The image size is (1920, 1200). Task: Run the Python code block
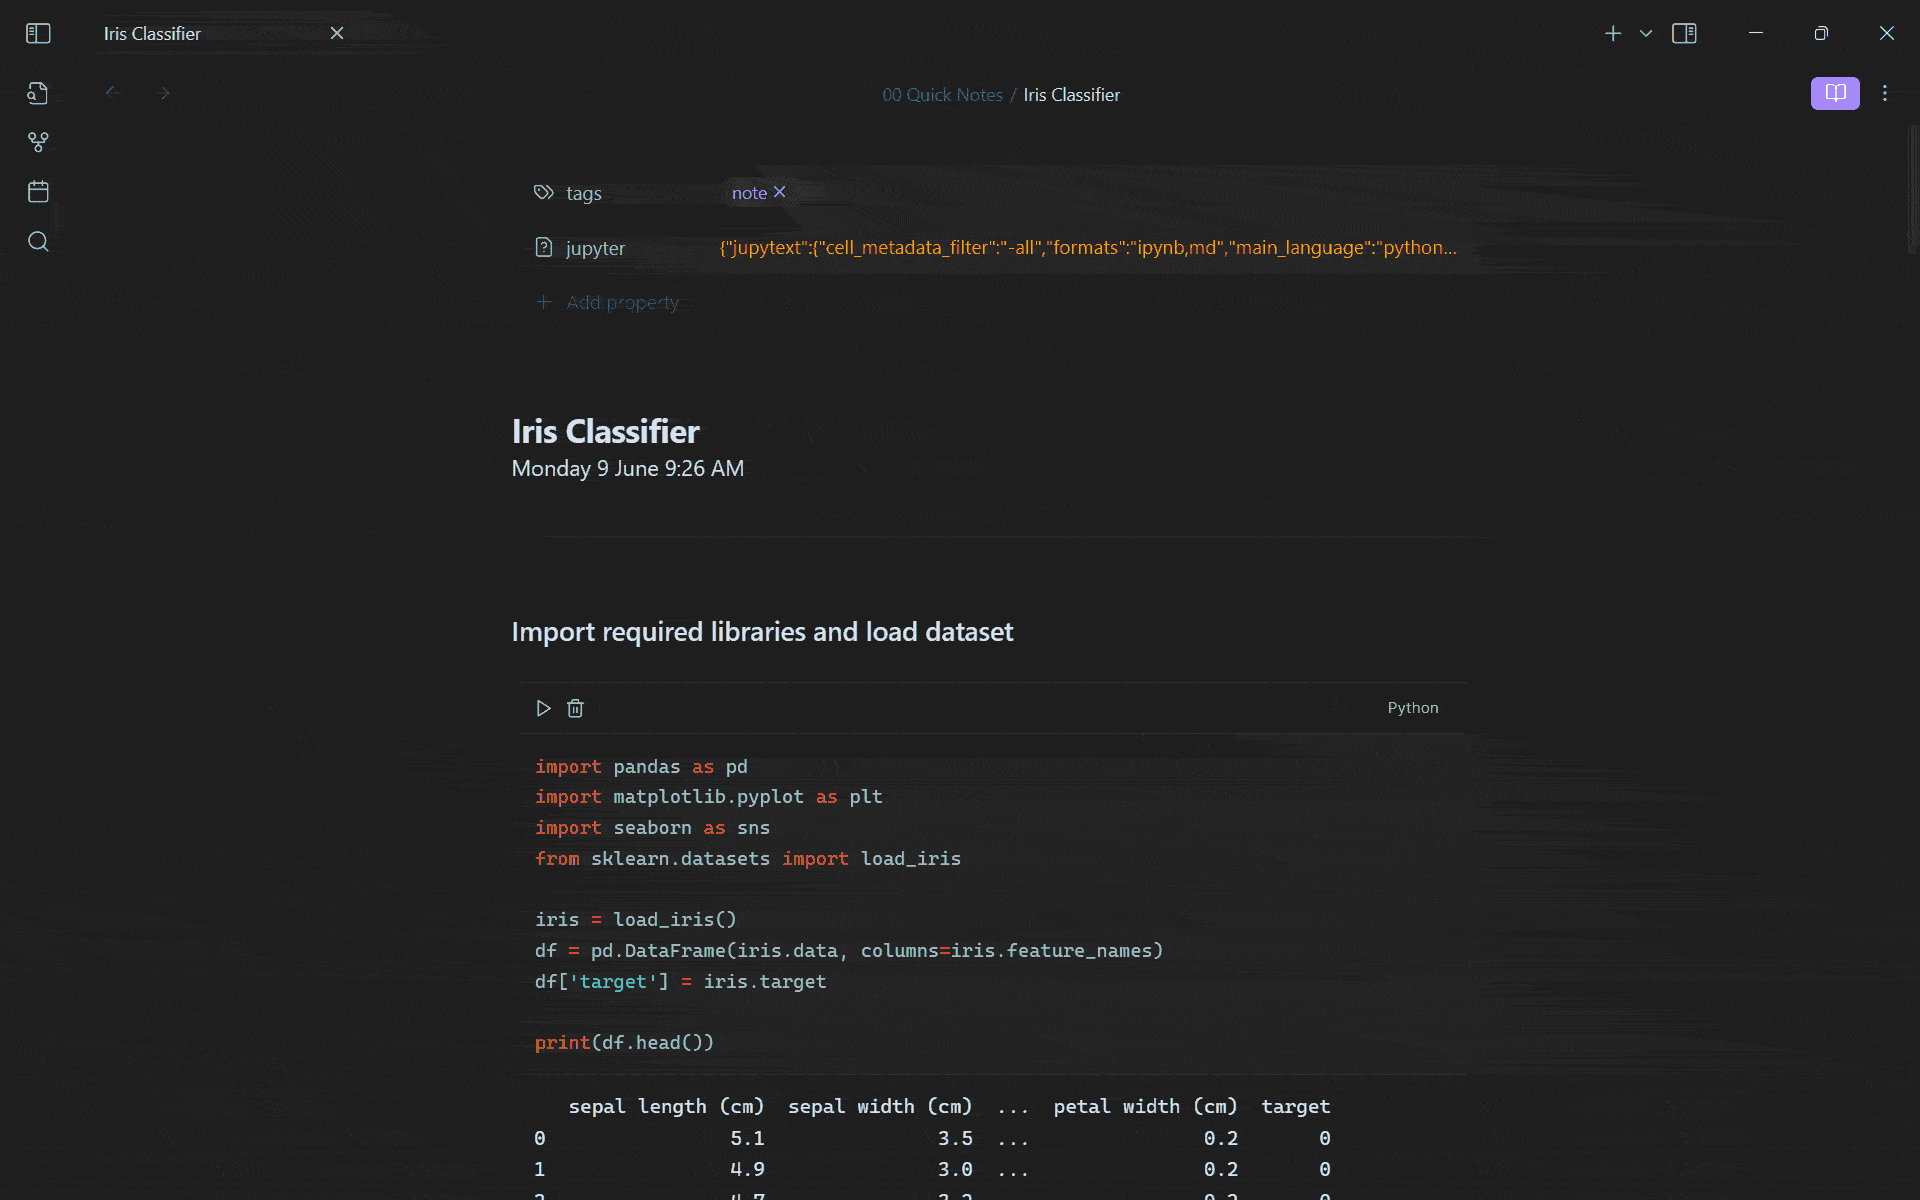point(543,708)
